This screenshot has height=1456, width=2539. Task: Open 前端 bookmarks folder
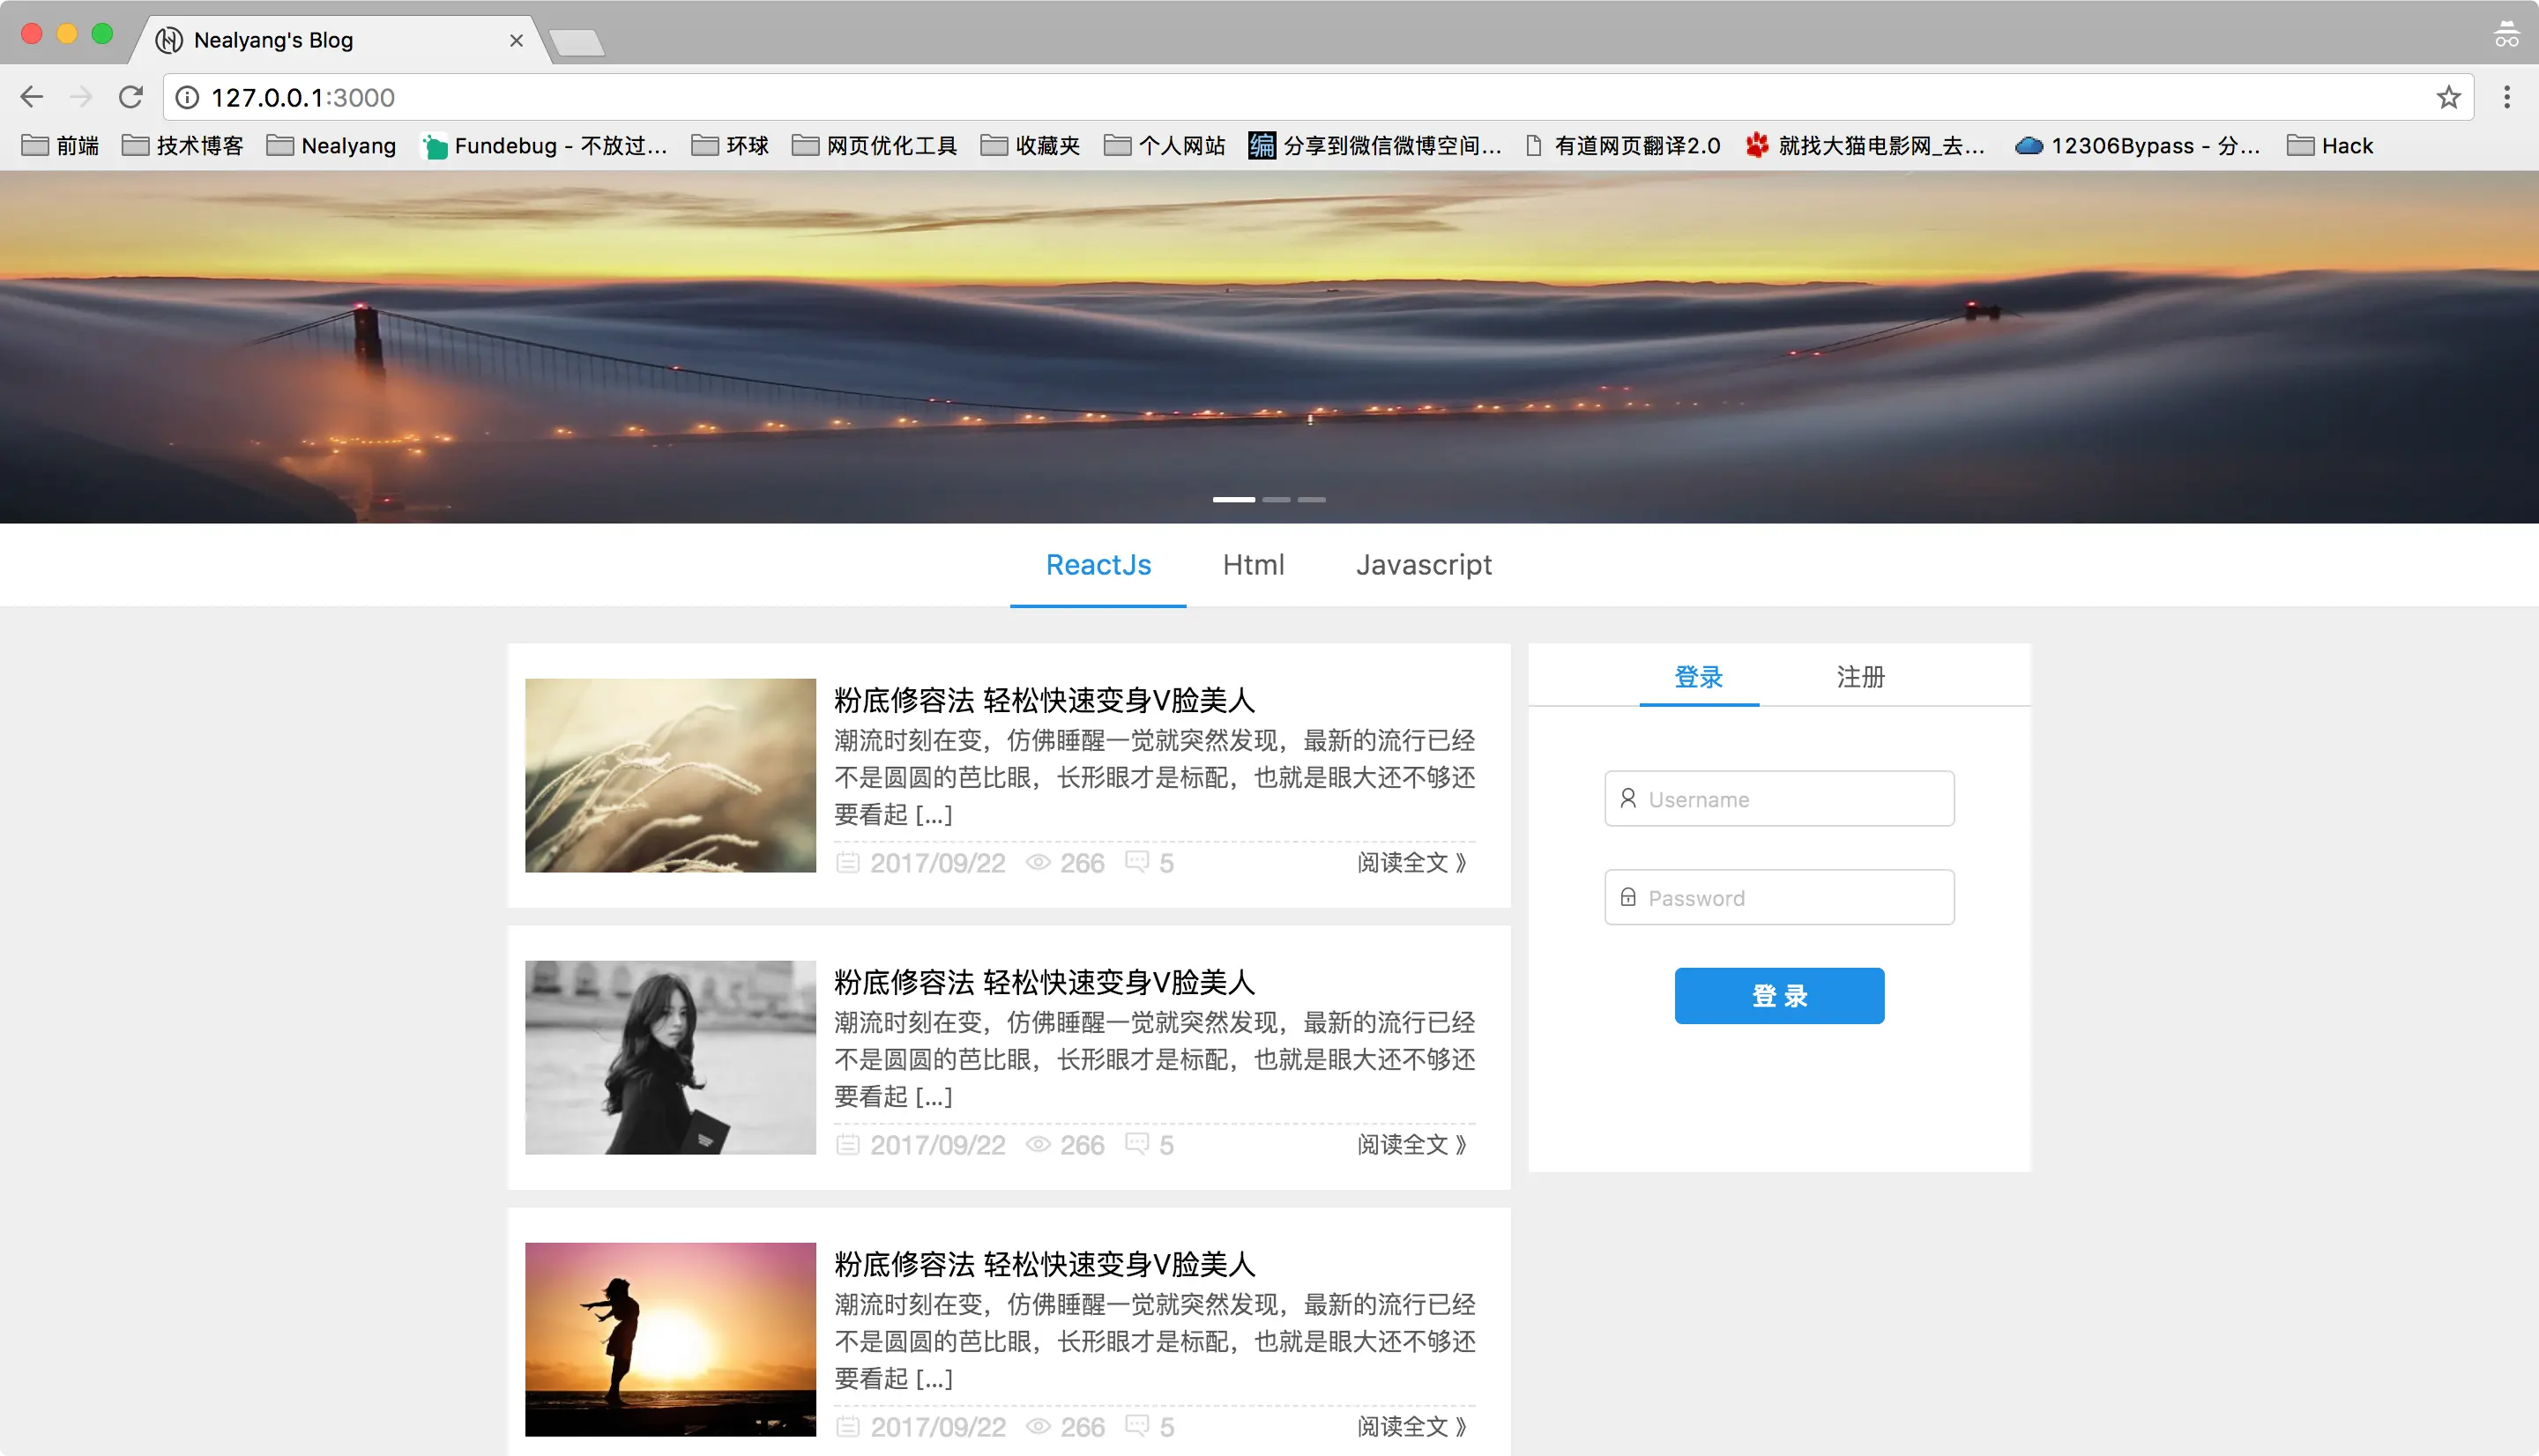[60, 146]
